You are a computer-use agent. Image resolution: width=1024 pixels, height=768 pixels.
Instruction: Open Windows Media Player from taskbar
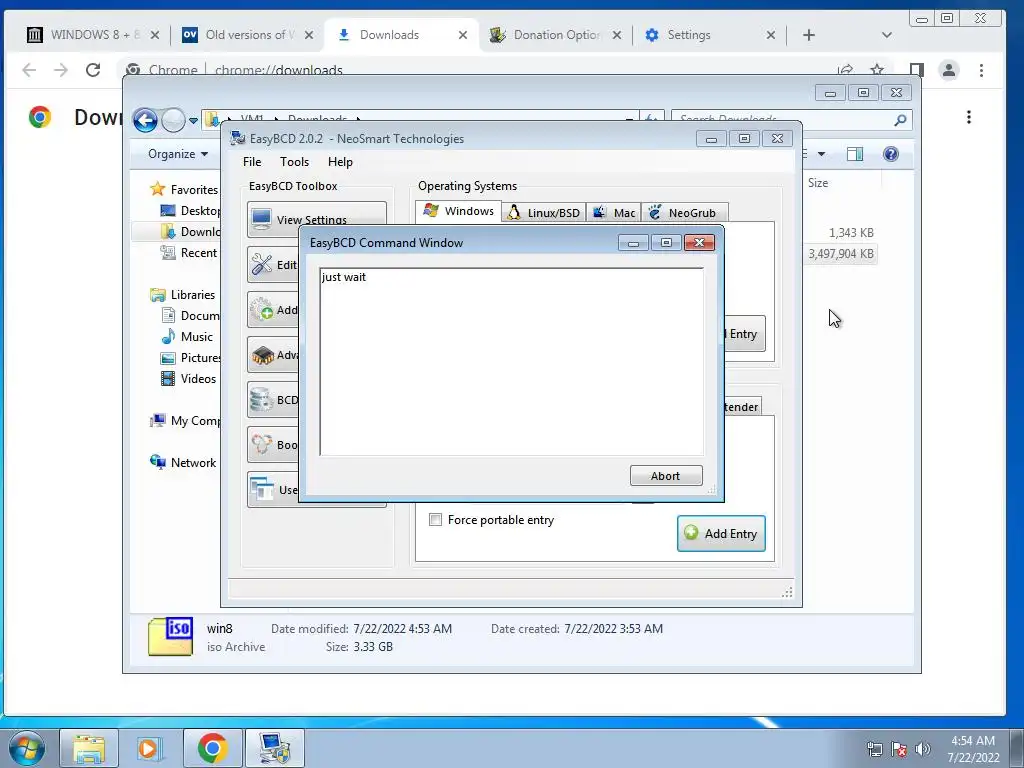(148, 748)
